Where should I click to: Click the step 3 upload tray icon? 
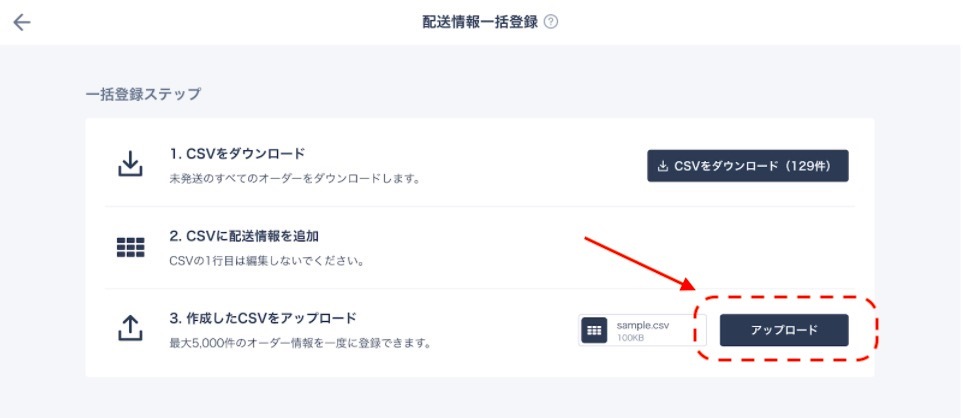point(130,329)
